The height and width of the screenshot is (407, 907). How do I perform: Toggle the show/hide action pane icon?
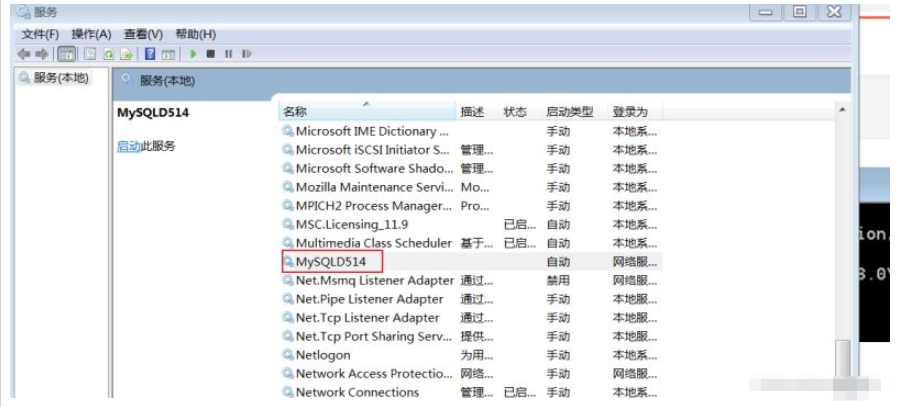pos(168,54)
